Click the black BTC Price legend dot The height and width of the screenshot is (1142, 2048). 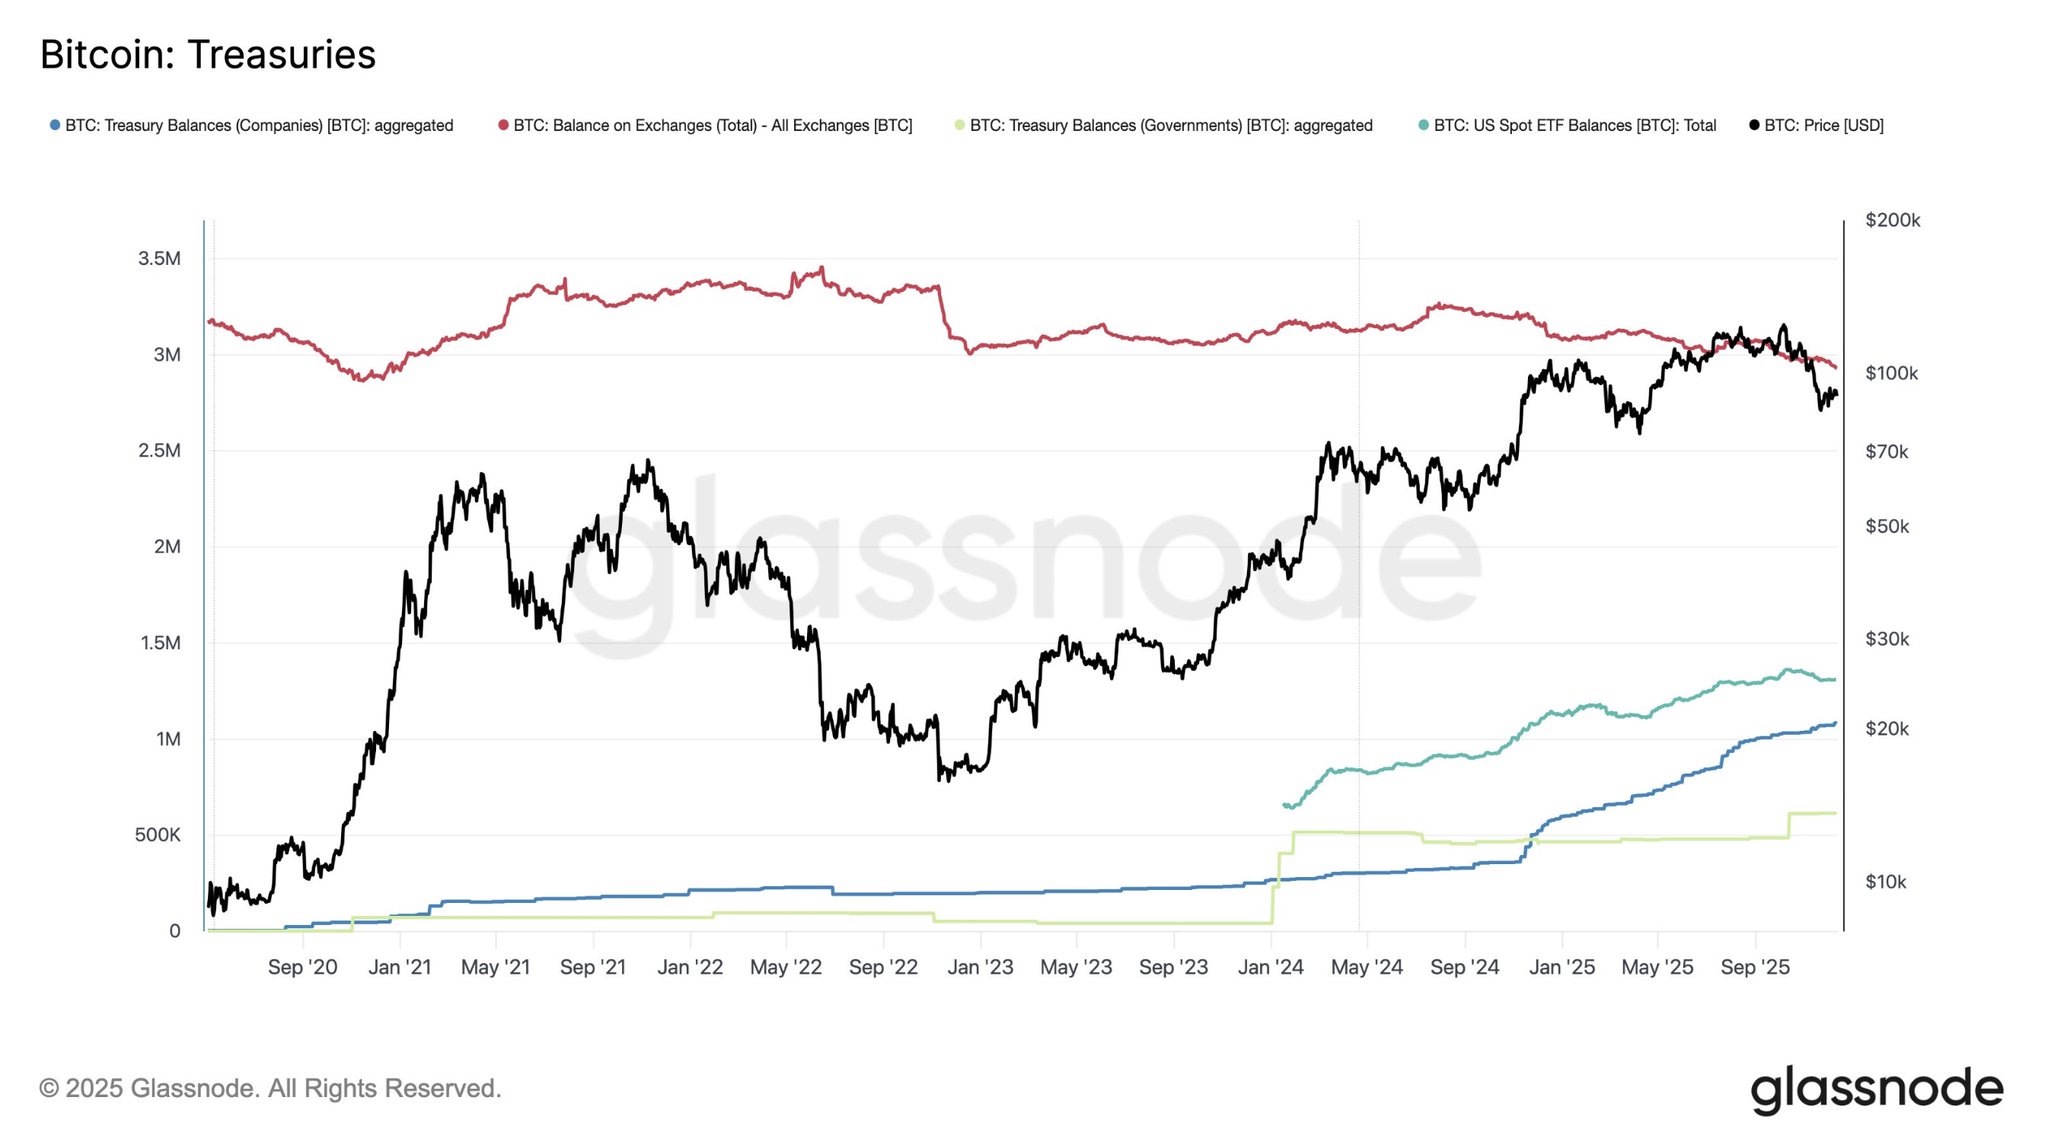pyautogui.click(x=1754, y=125)
